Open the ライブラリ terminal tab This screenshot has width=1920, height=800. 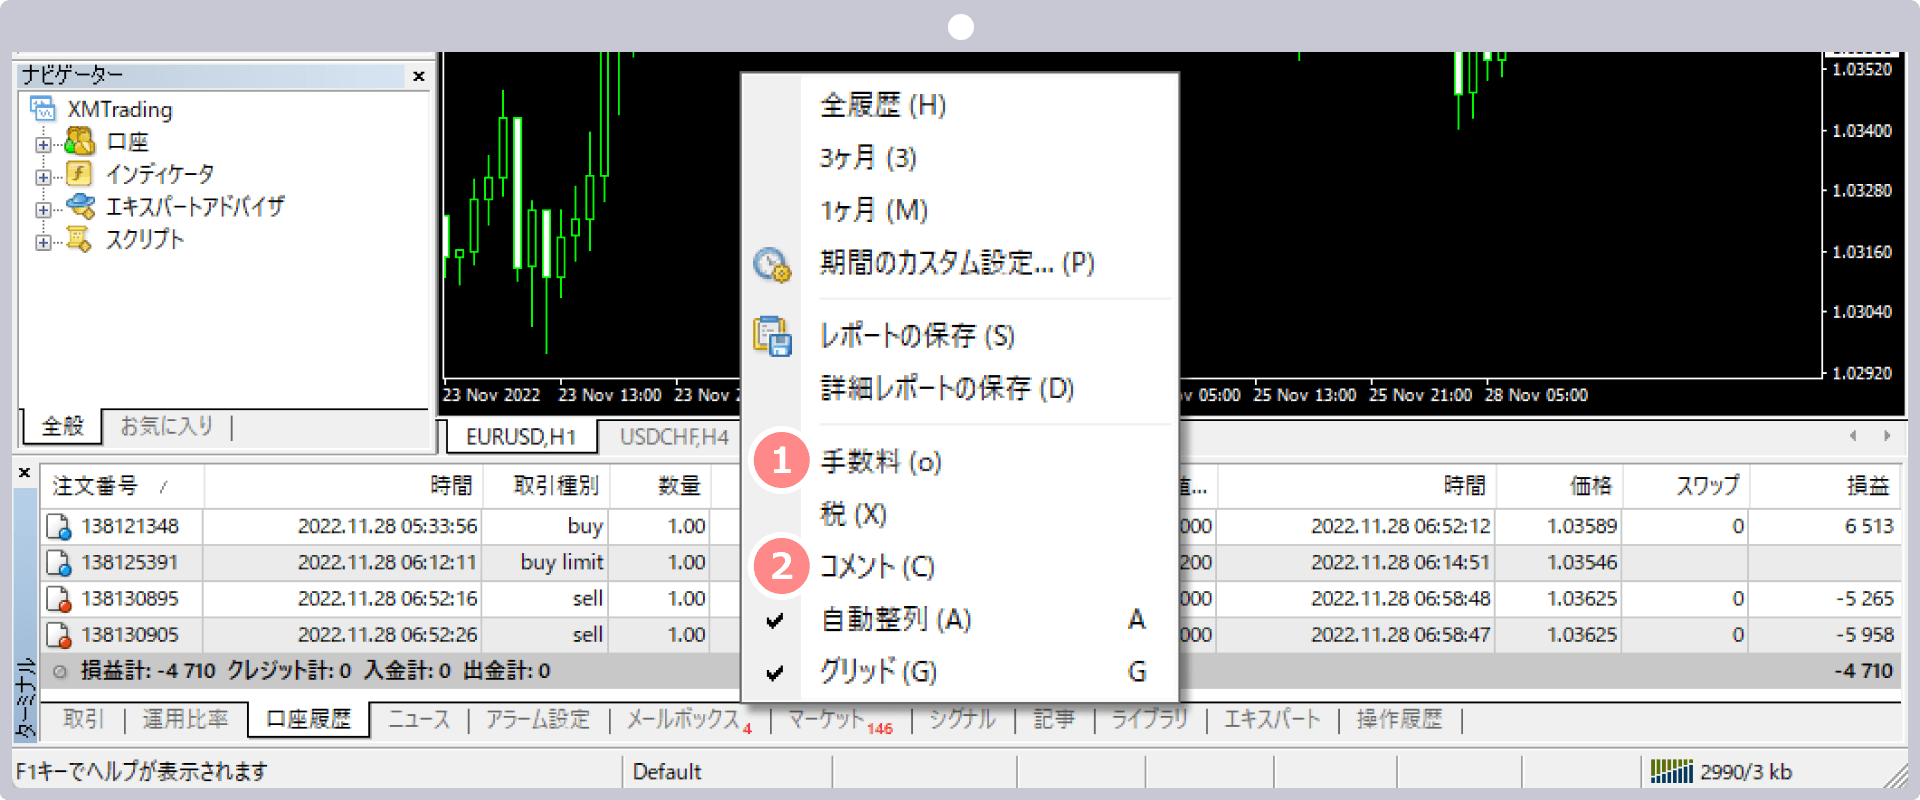pos(1149,719)
